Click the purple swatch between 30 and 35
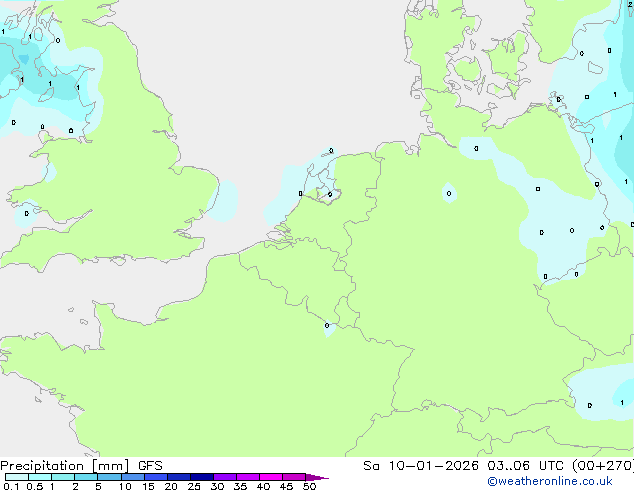The width and height of the screenshot is (634, 490). click(x=224, y=477)
